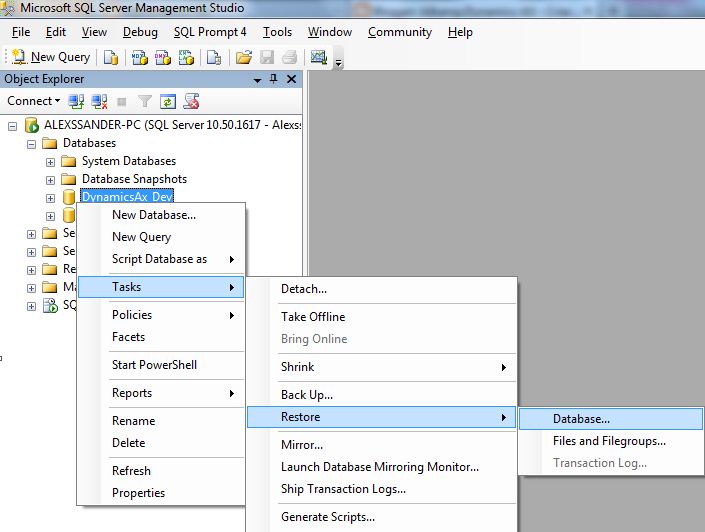
Task: Open an Analysis Services MDX Query
Action: 139,58
